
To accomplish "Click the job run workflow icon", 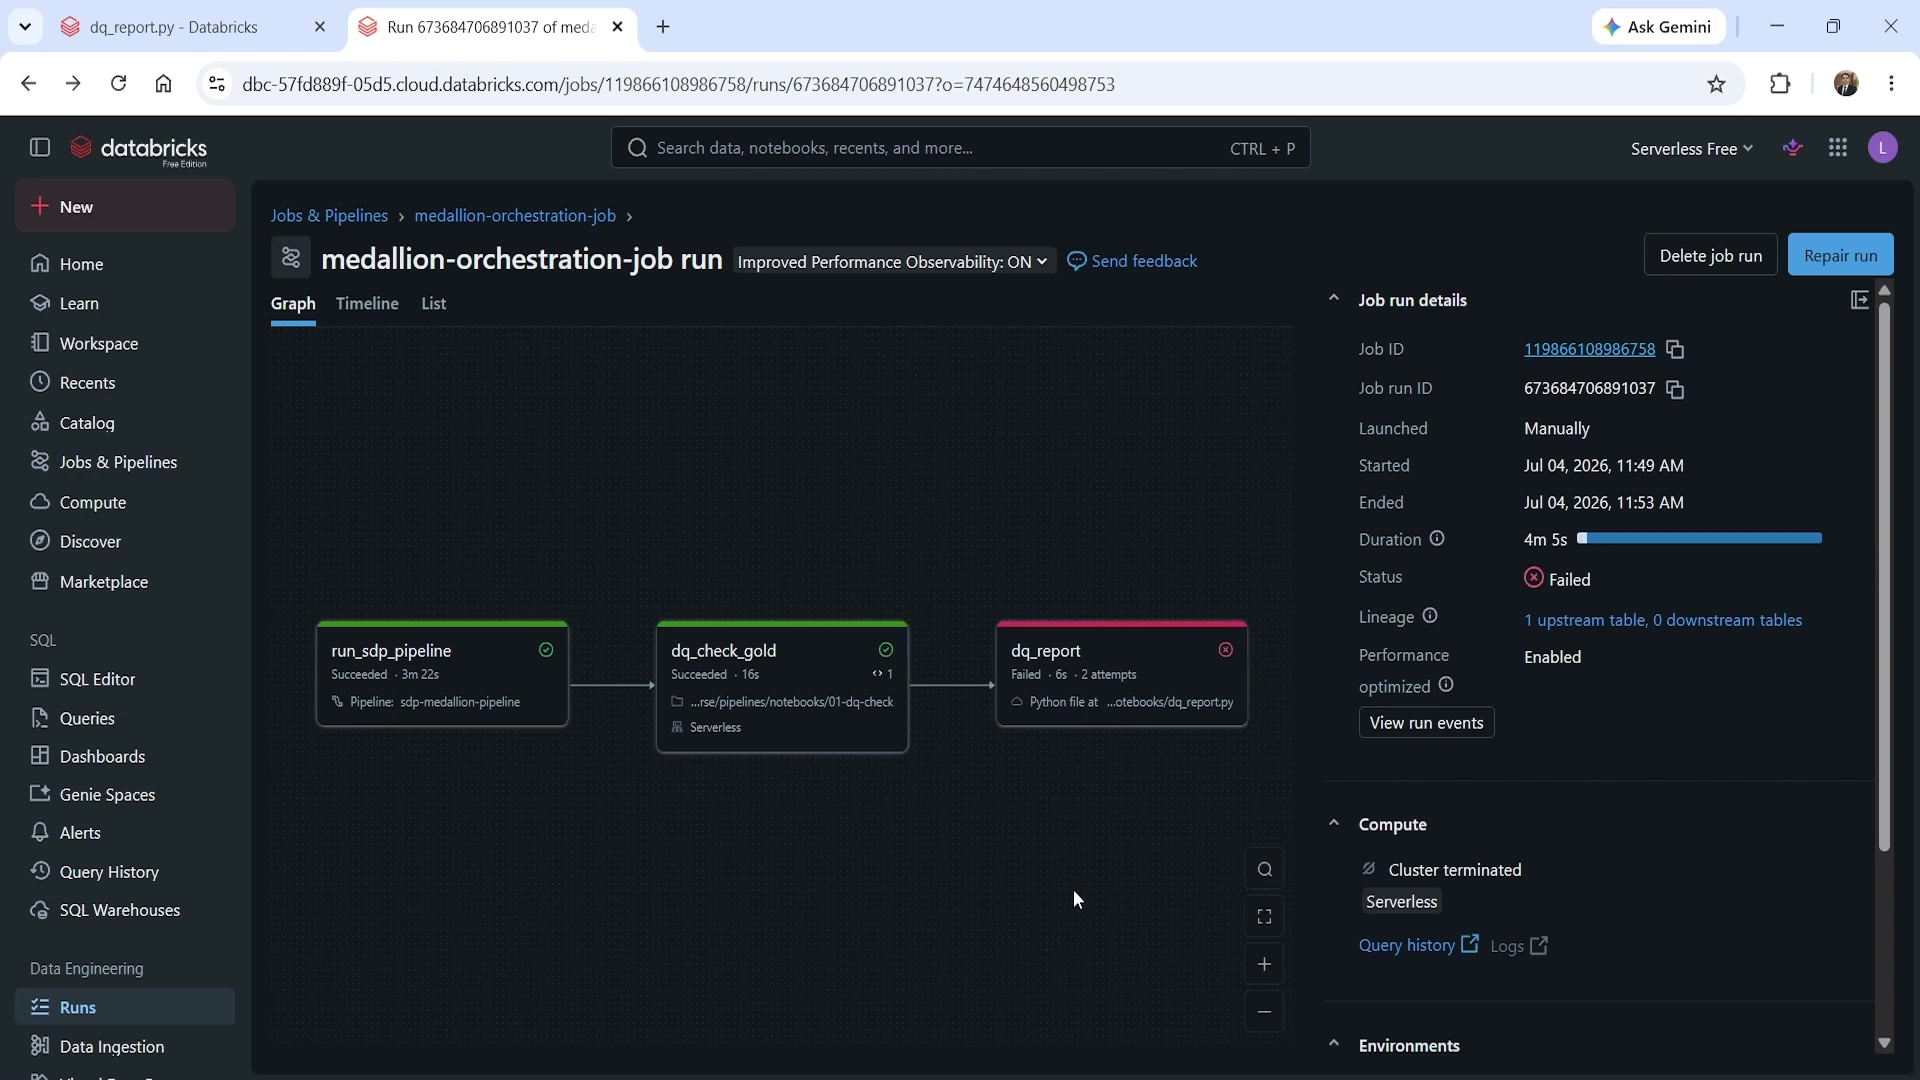I will tap(291, 258).
